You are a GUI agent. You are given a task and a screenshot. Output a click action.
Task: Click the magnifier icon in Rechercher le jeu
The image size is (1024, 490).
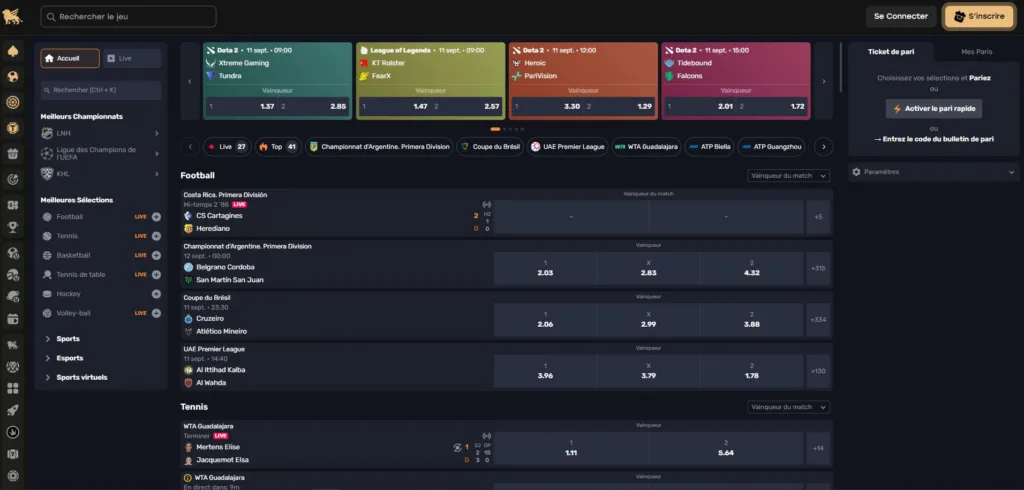(51, 16)
